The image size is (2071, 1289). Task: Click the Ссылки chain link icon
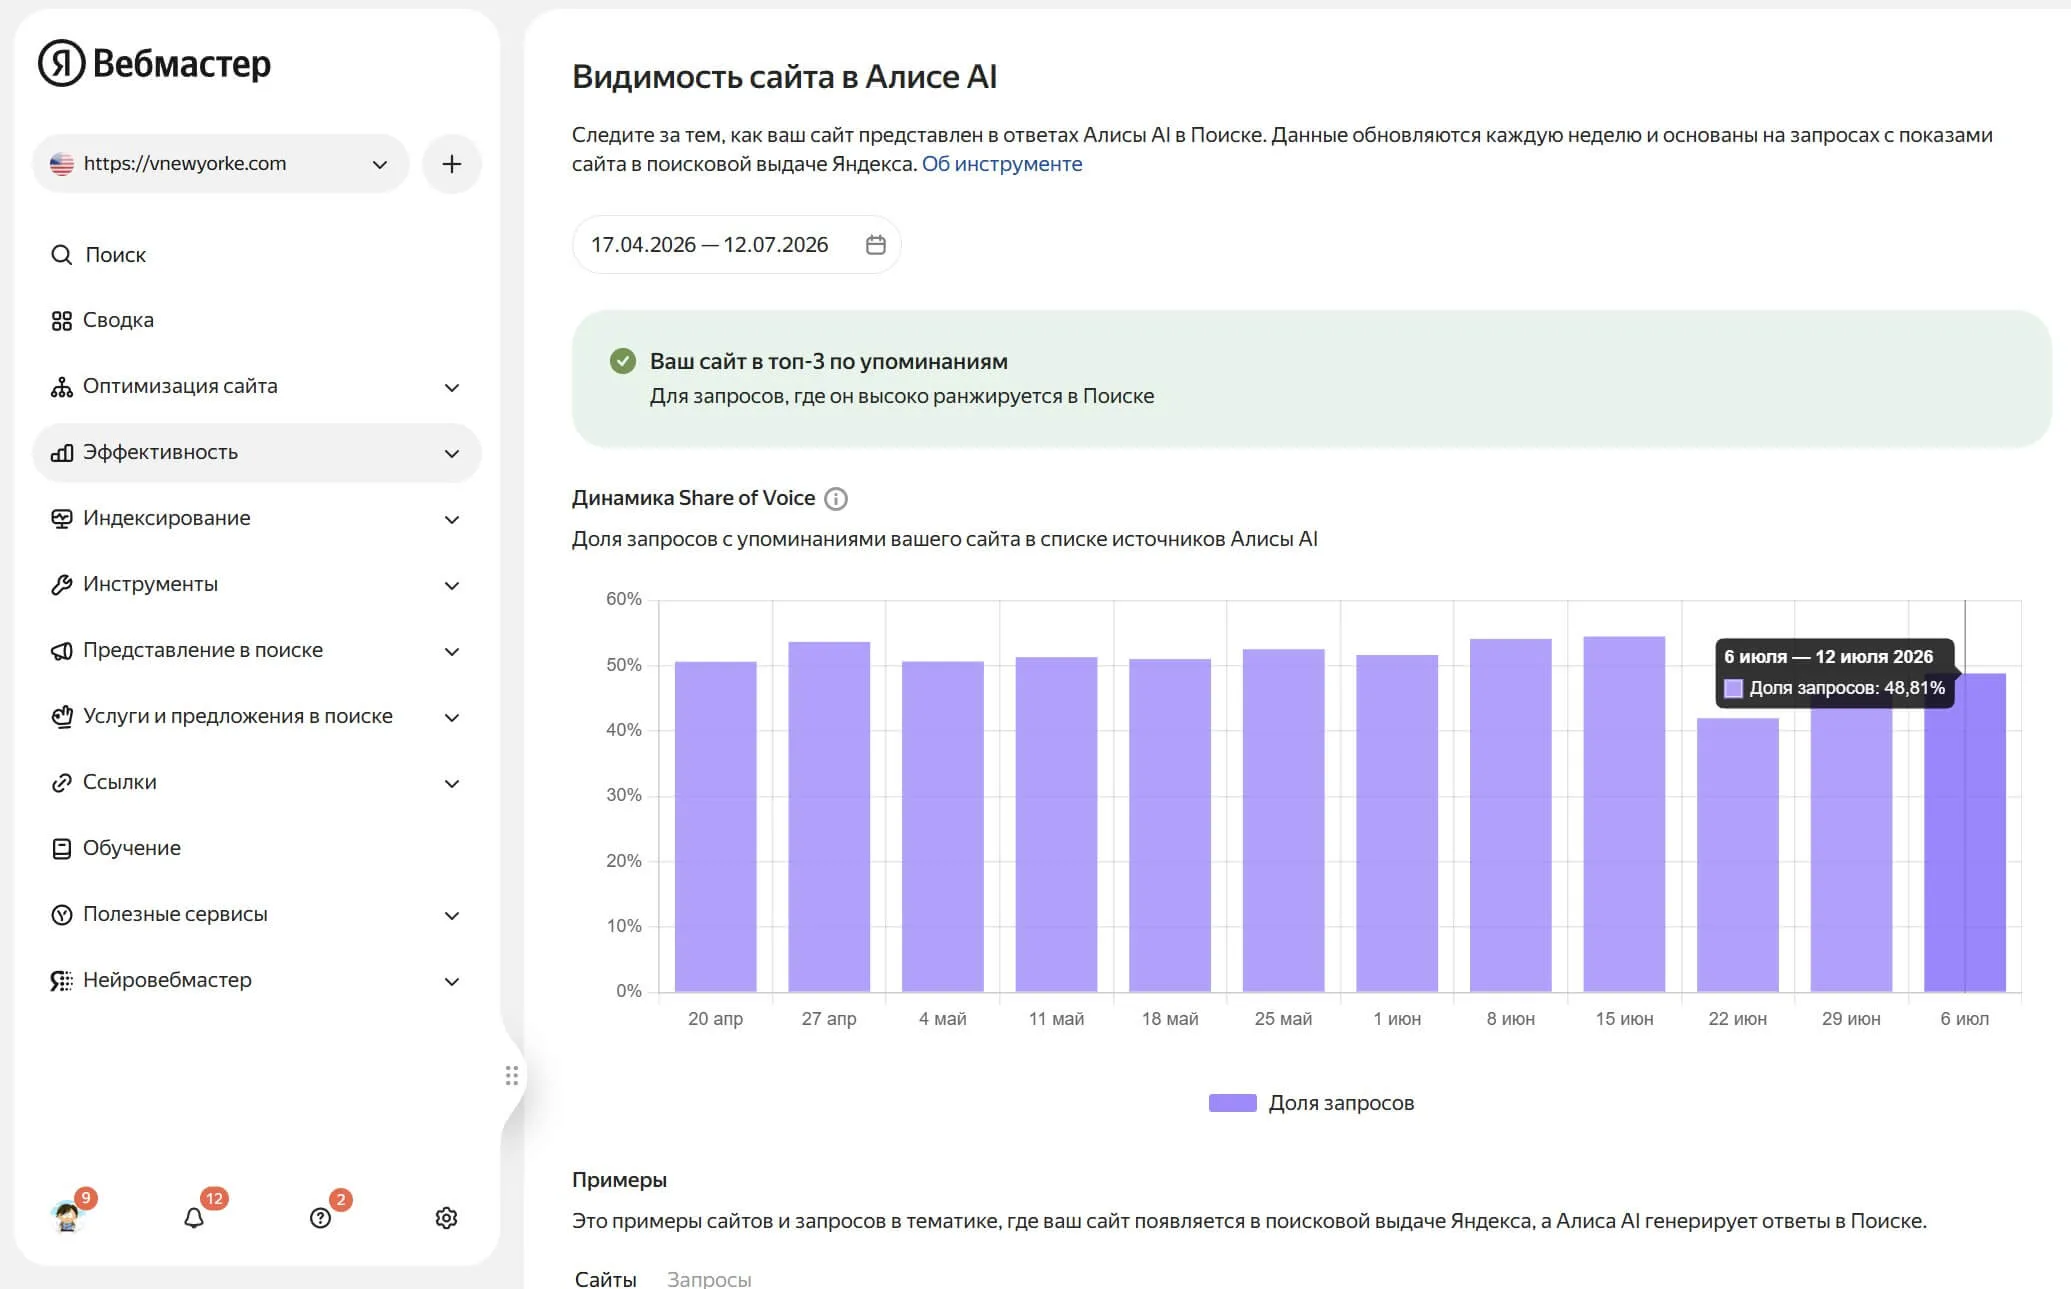point(61,783)
